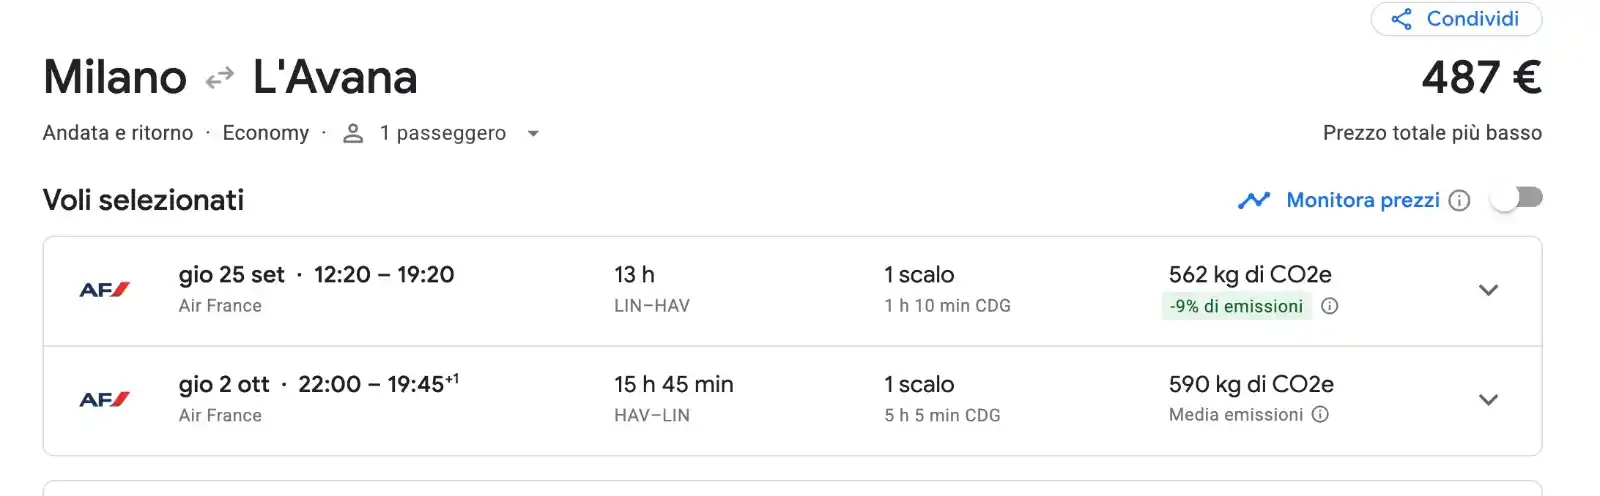Expand the 25 set outbound flight details

1488,290
